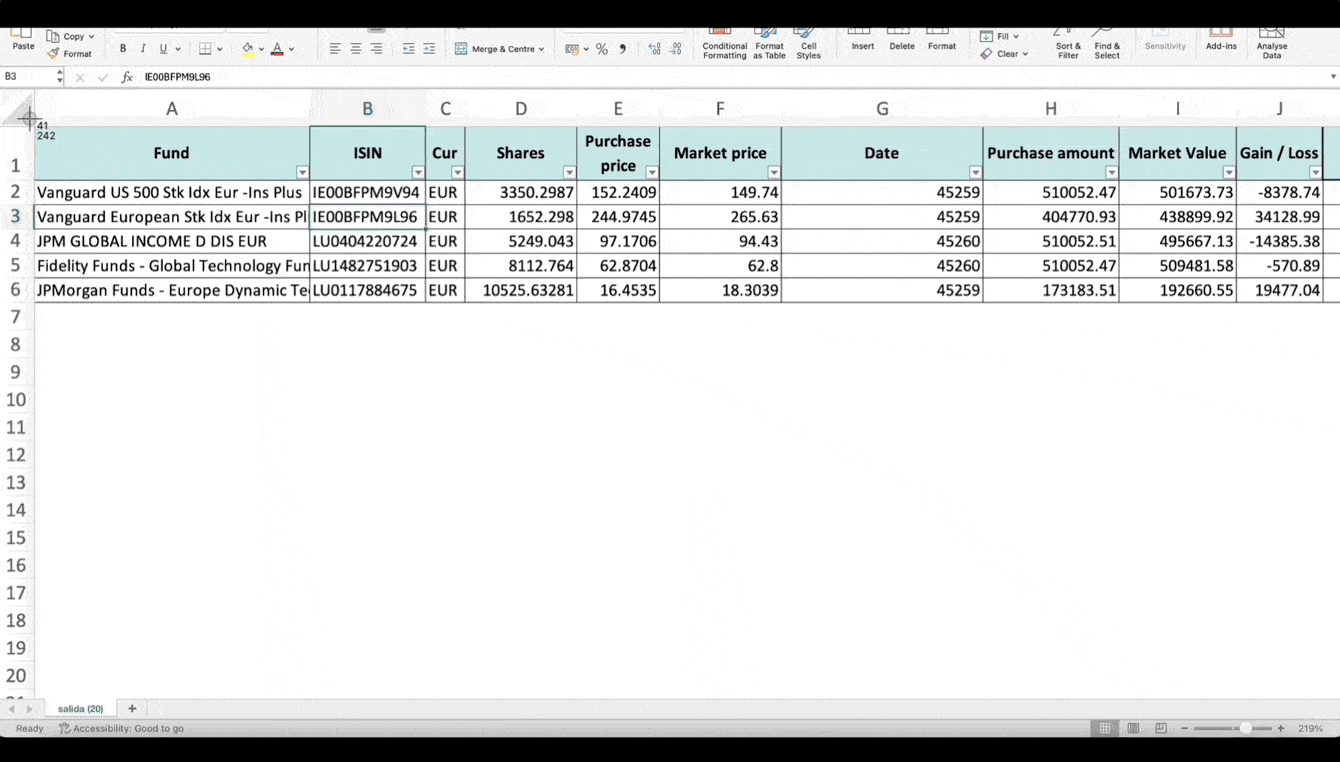Image resolution: width=1340 pixels, height=762 pixels.
Task: Open filter dropdown for Shares column
Action: tap(569, 173)
